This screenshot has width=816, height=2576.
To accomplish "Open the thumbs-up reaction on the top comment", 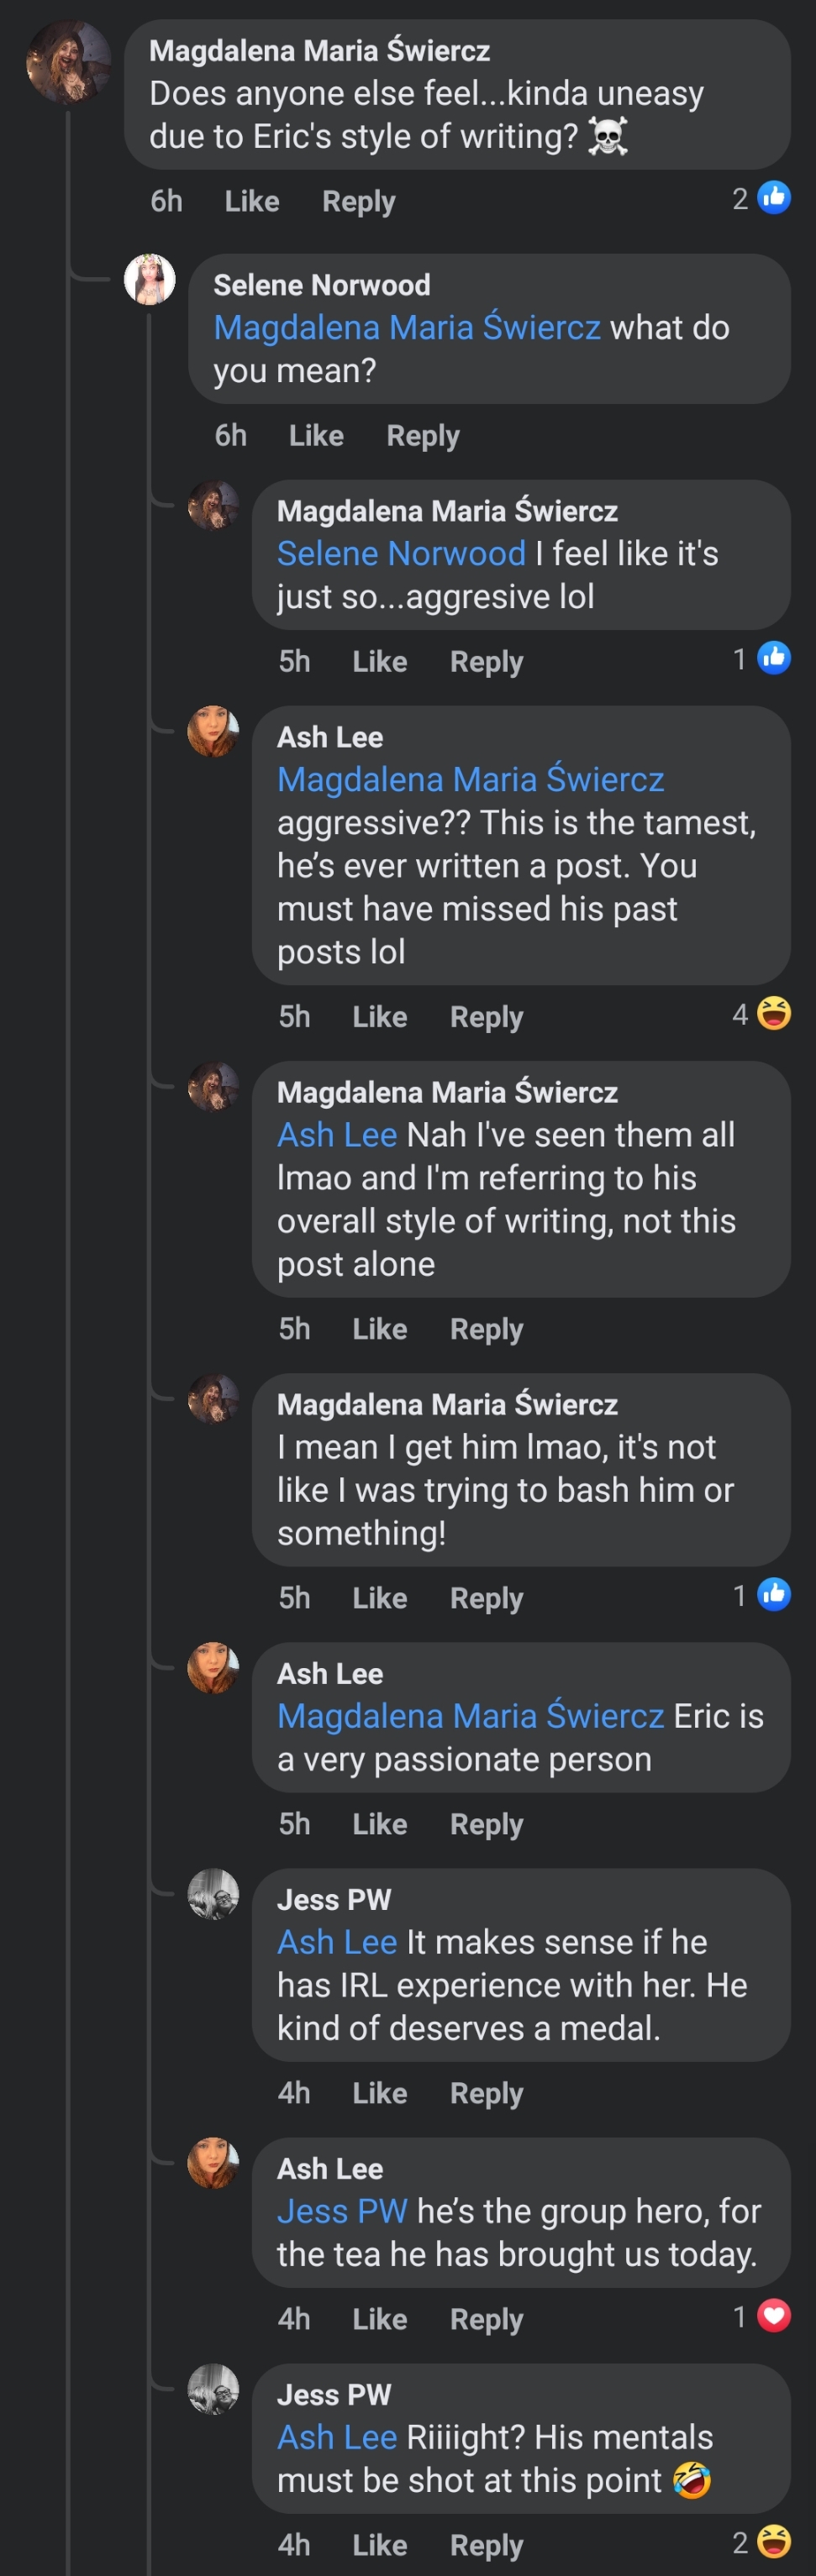I will click(774, 198).
